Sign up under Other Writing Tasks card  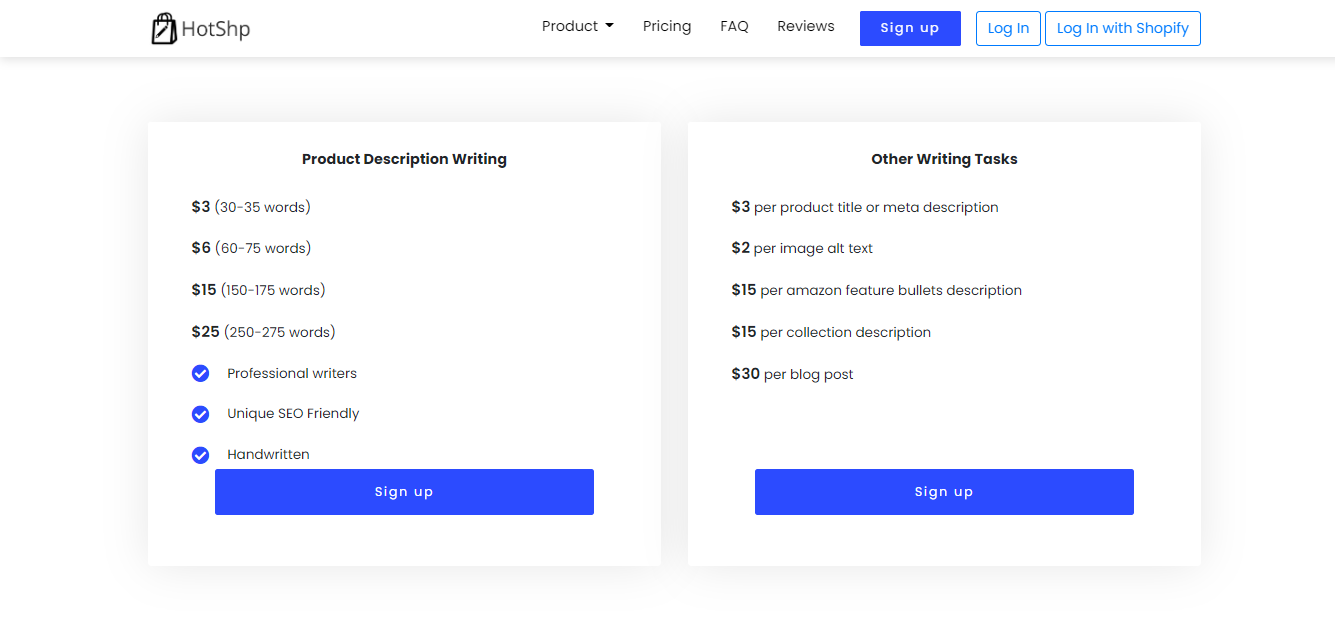[x=944, y=492]
